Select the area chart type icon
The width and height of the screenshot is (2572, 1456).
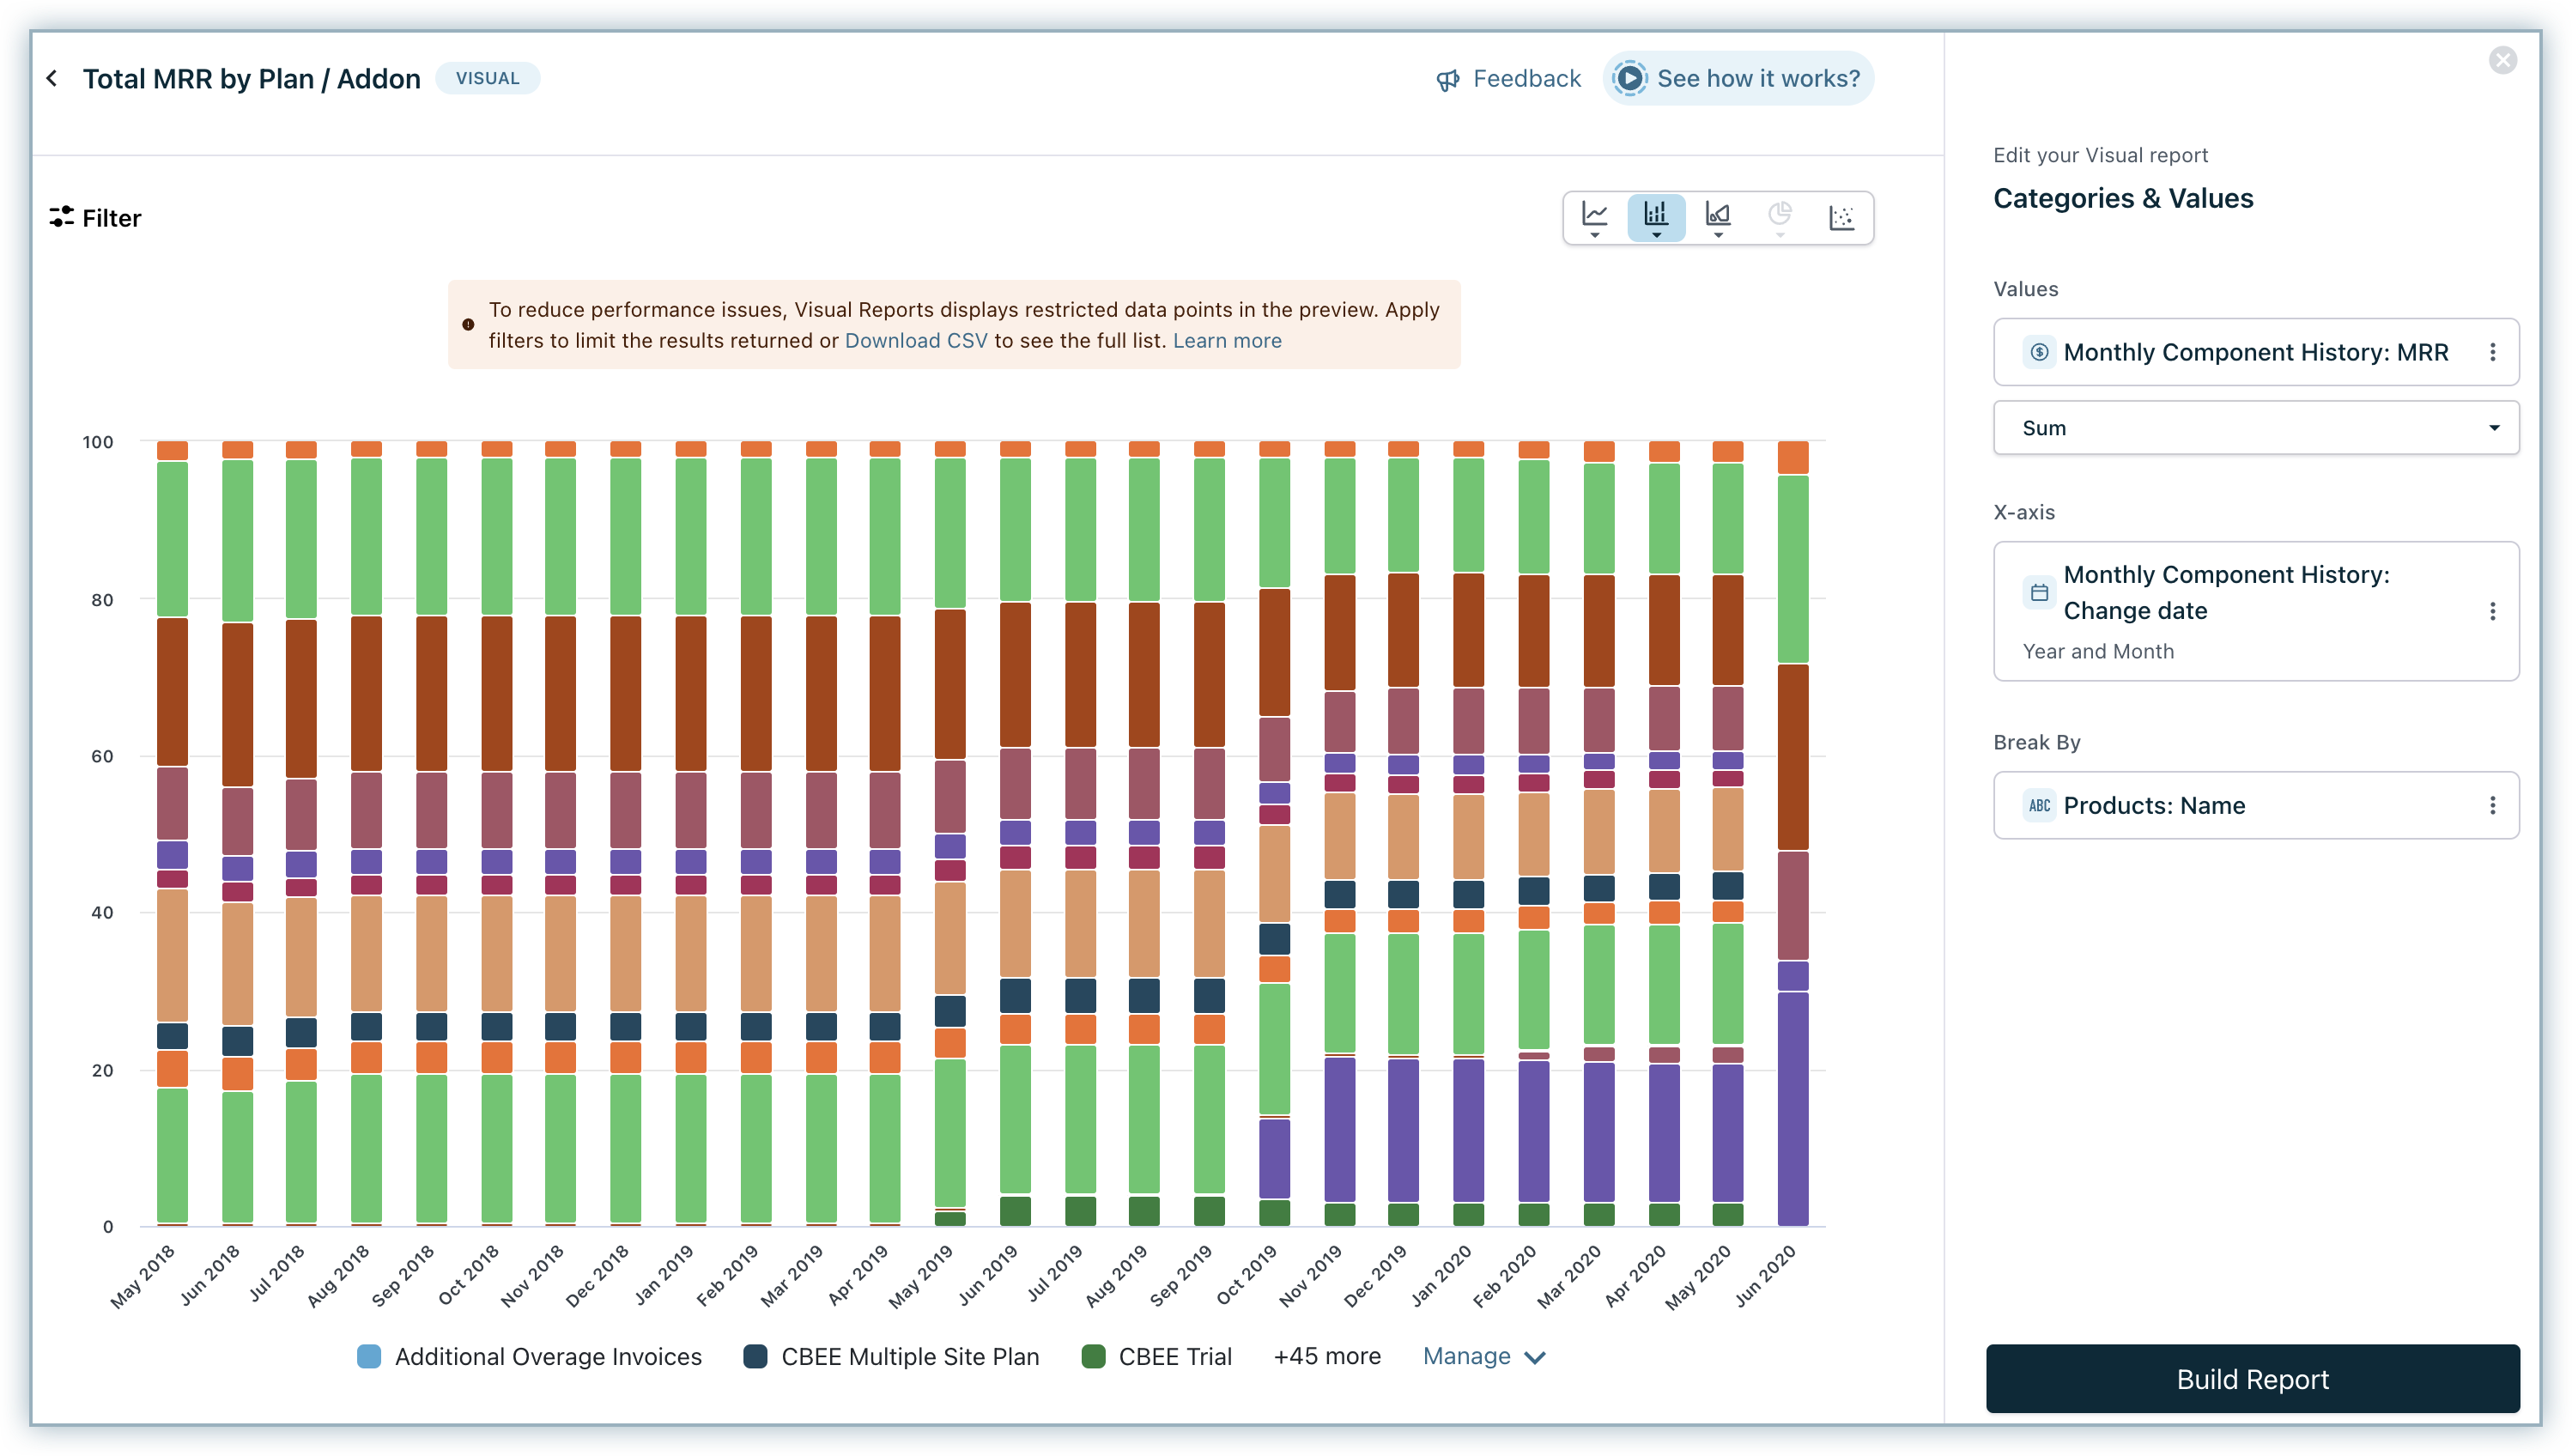tap(1718, 216)
